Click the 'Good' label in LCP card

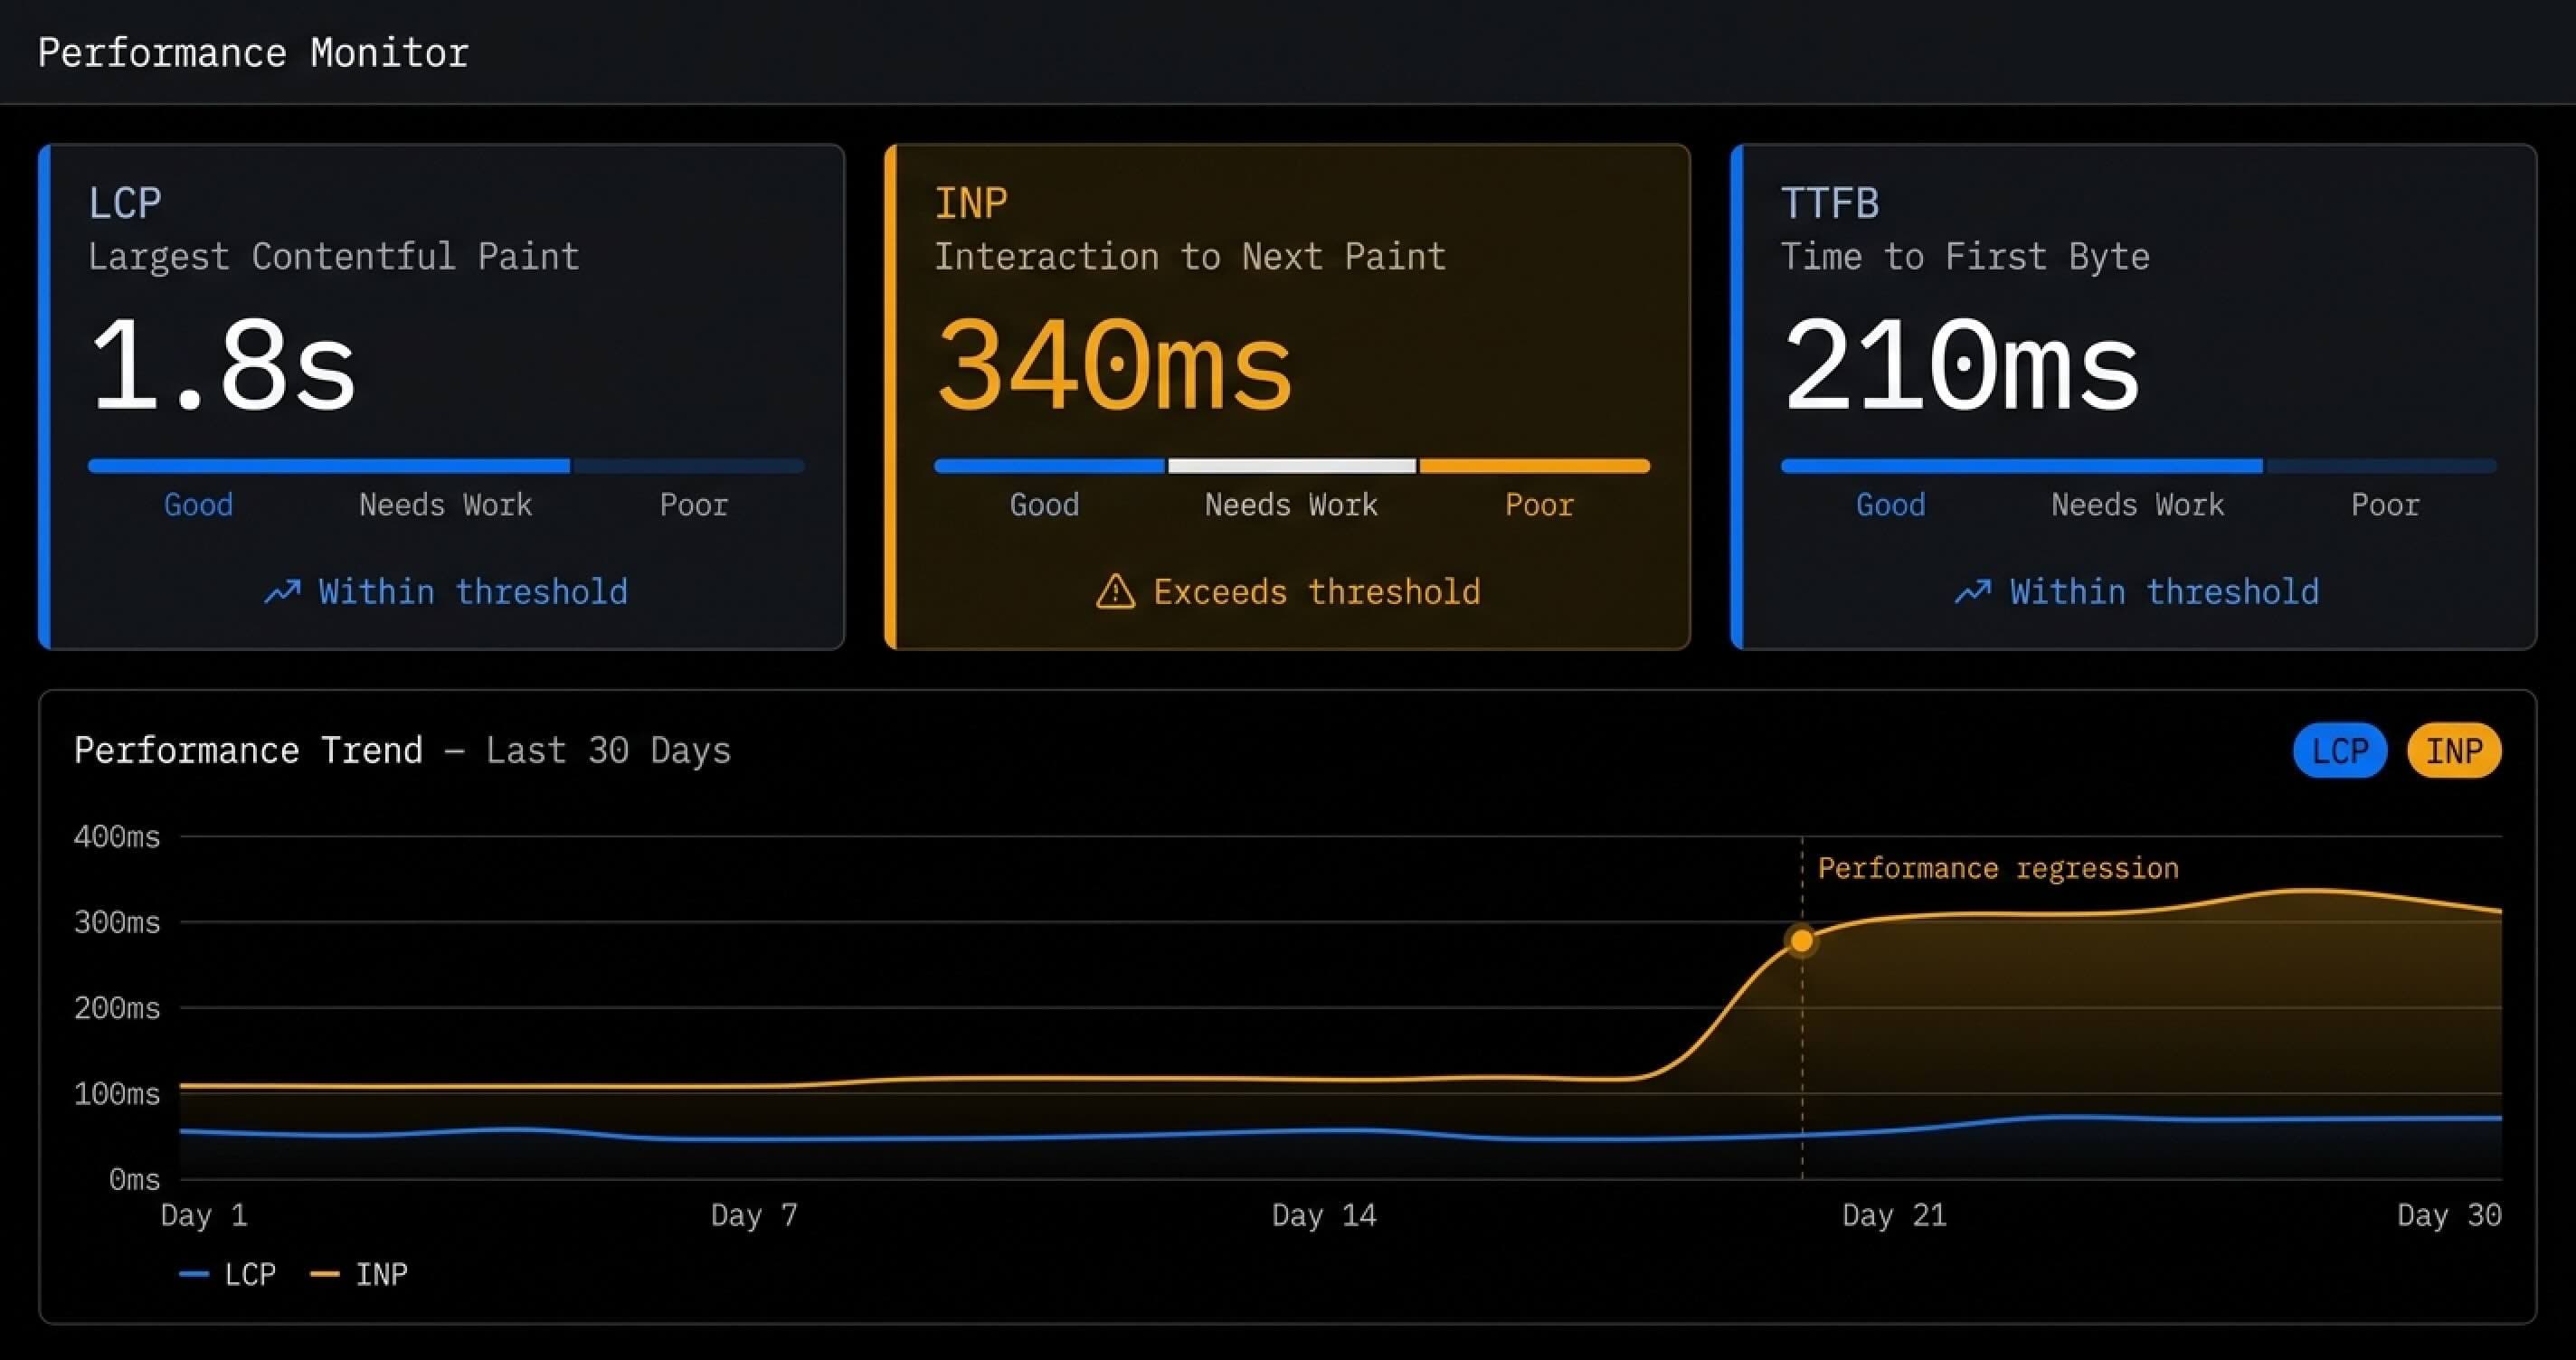(198, 505)
